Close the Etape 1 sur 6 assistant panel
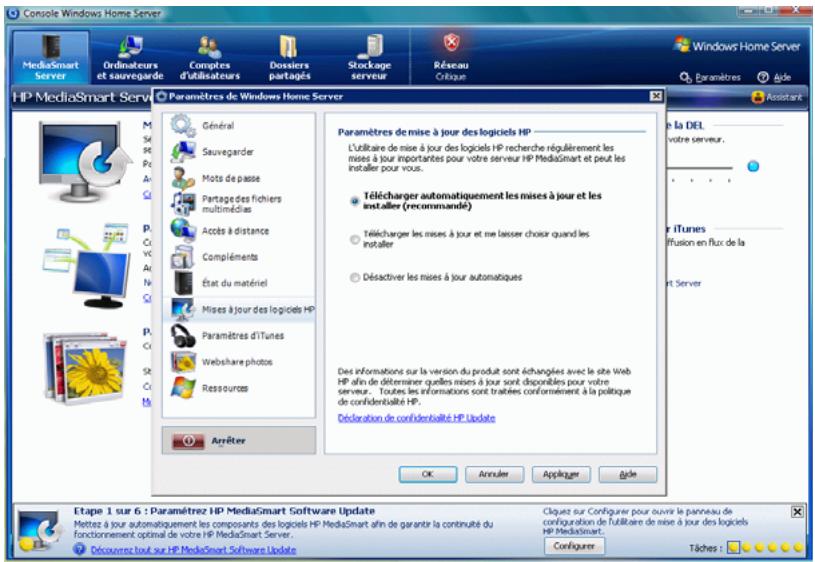The width and height of the screenshot is (815, 562). coord(797,512)
